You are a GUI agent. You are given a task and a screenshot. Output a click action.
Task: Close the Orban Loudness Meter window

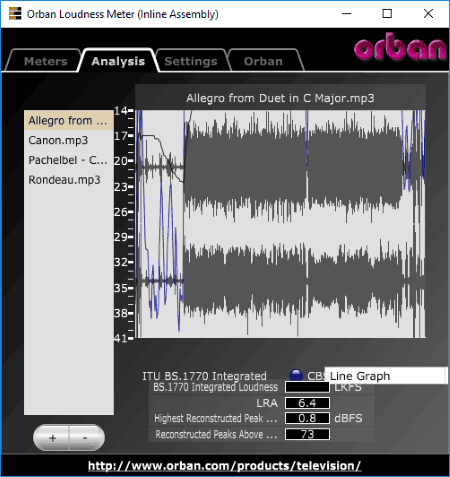428,14
